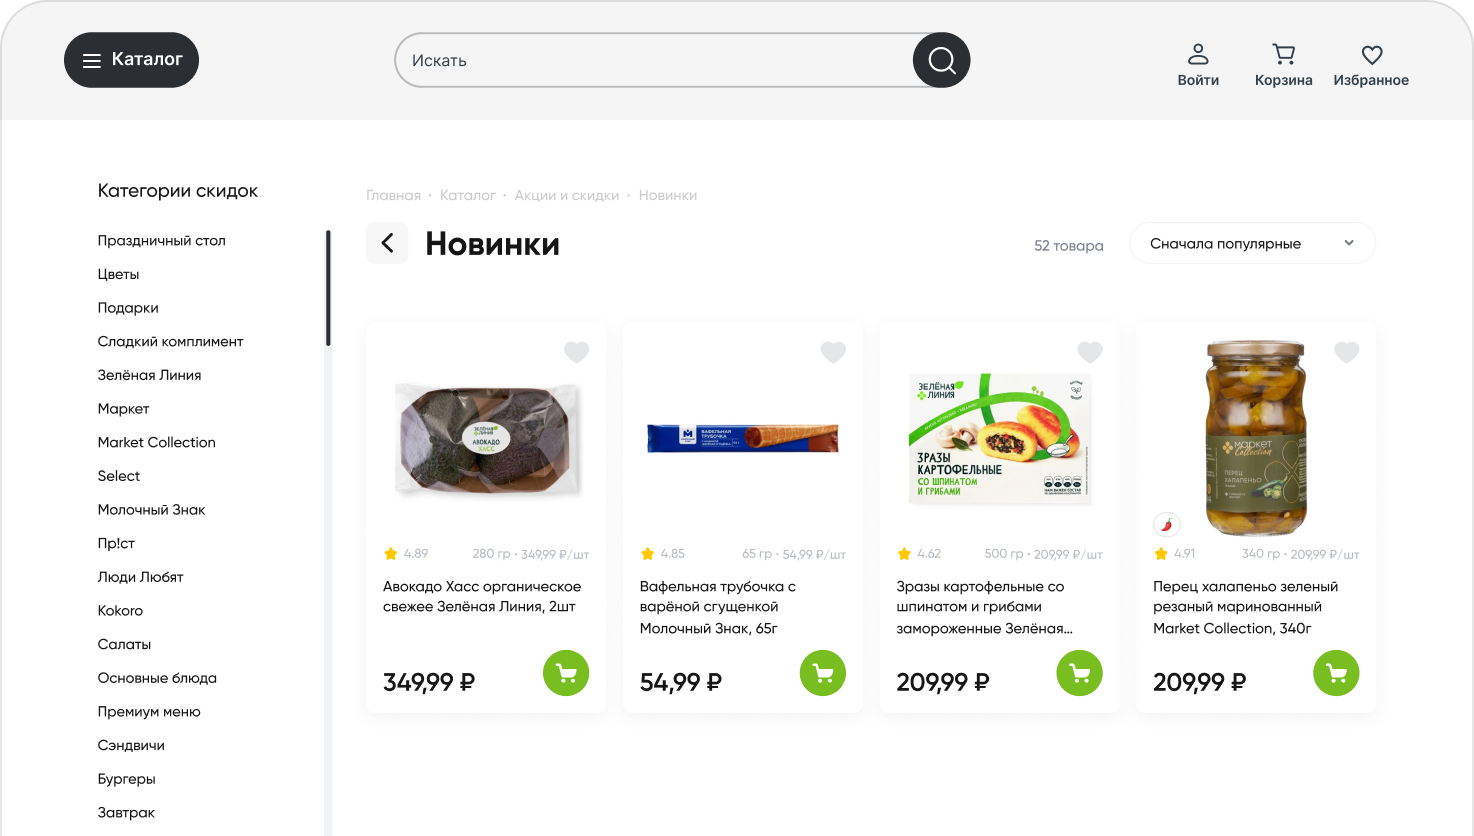Select Праздничный стол category
Image resolution: width=1474 pixels, height=836 pixels.
[161, 240]
